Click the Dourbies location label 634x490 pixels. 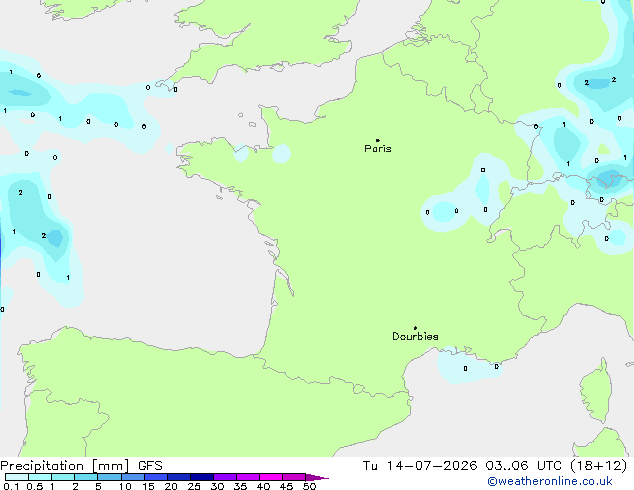click(x=415, y=336)
